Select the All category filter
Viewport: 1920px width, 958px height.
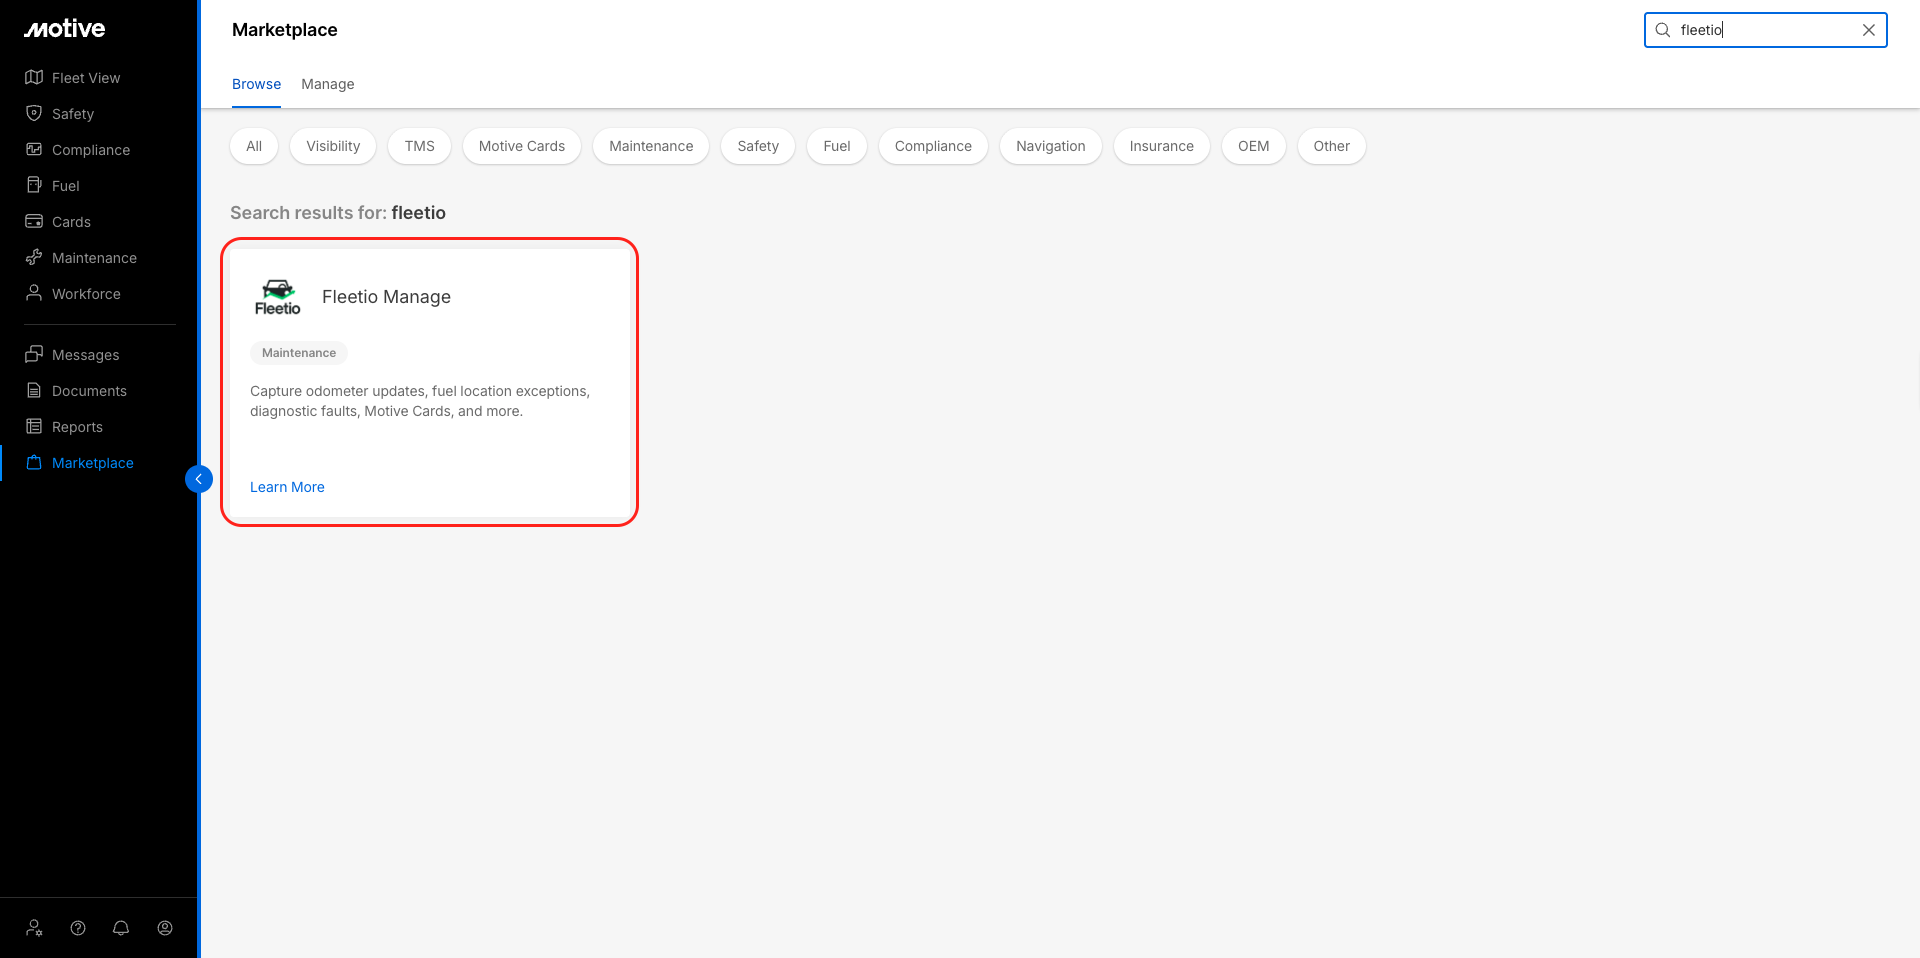click(254, 146)
